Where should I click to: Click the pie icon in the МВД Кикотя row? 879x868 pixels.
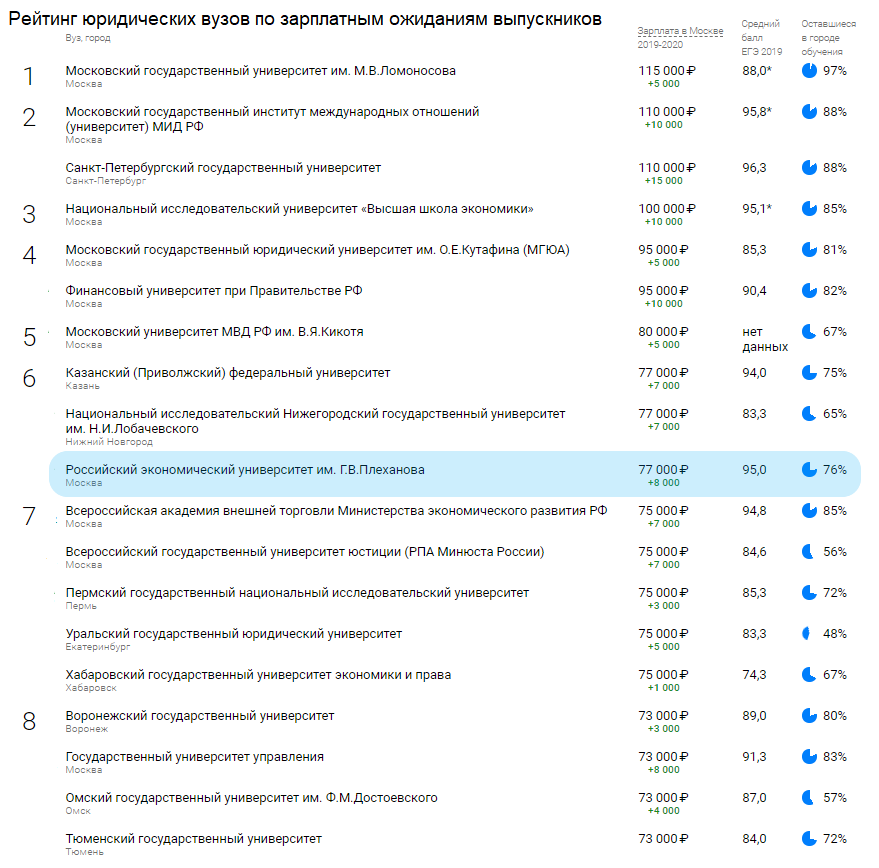[x=809, y=331]
